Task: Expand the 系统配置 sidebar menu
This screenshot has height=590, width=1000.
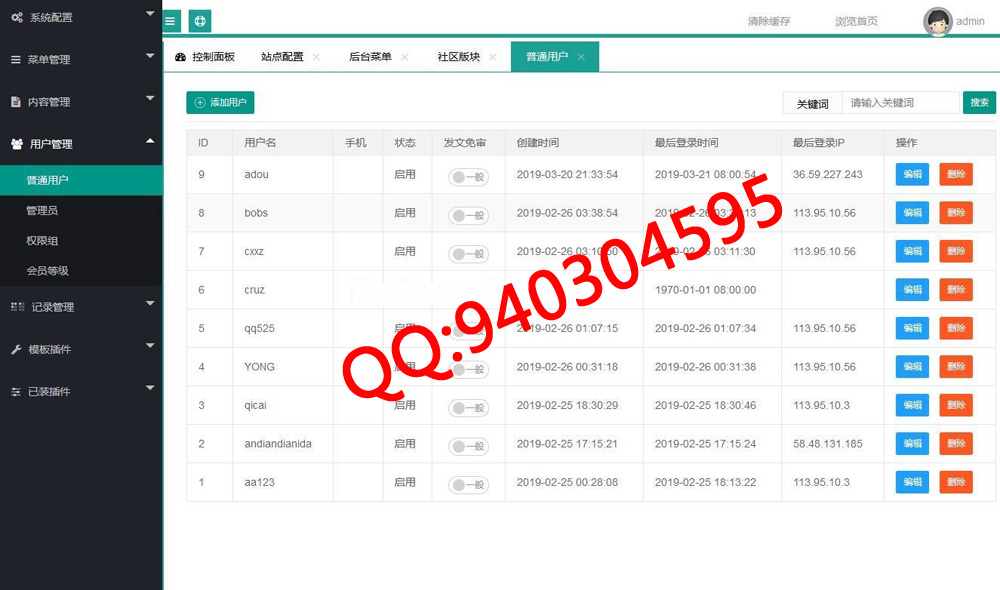Action: click(80, 17)
